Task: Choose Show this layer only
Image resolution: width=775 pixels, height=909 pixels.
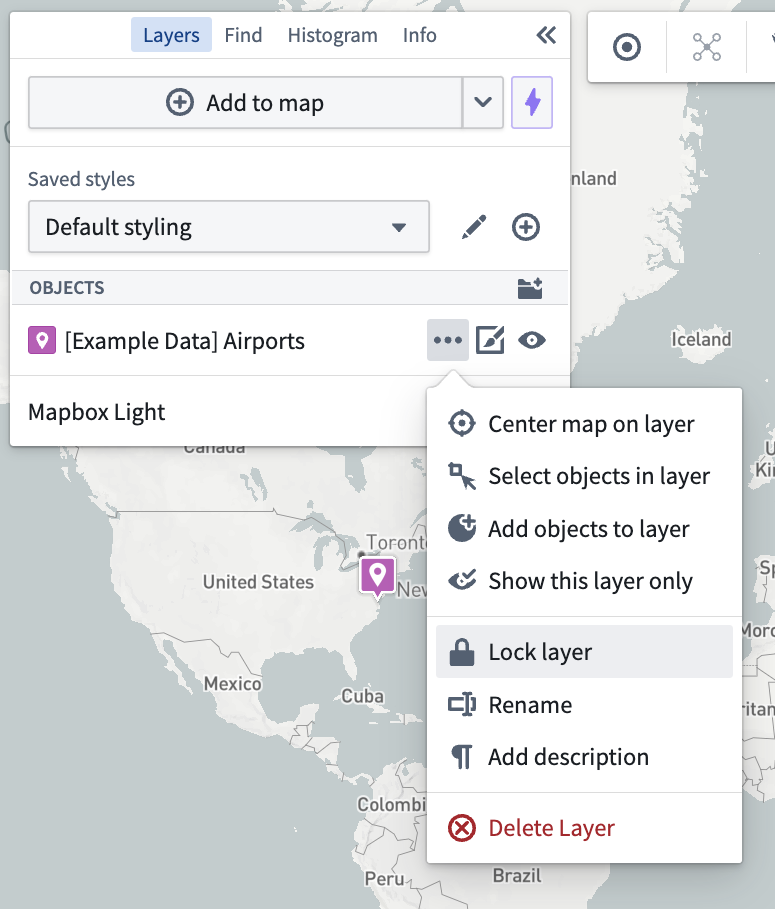Action: tap(584, 581)
